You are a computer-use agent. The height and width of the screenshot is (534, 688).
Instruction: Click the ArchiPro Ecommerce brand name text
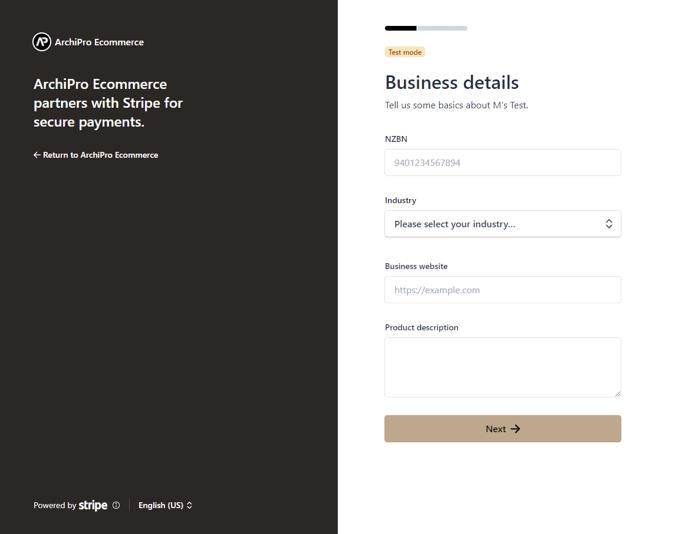pos(99,42)
